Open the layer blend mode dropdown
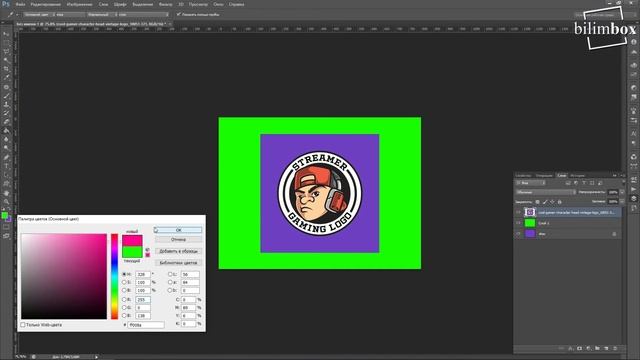Image resolution: width=640 pixels, height=360 pixels. (545, 192)
